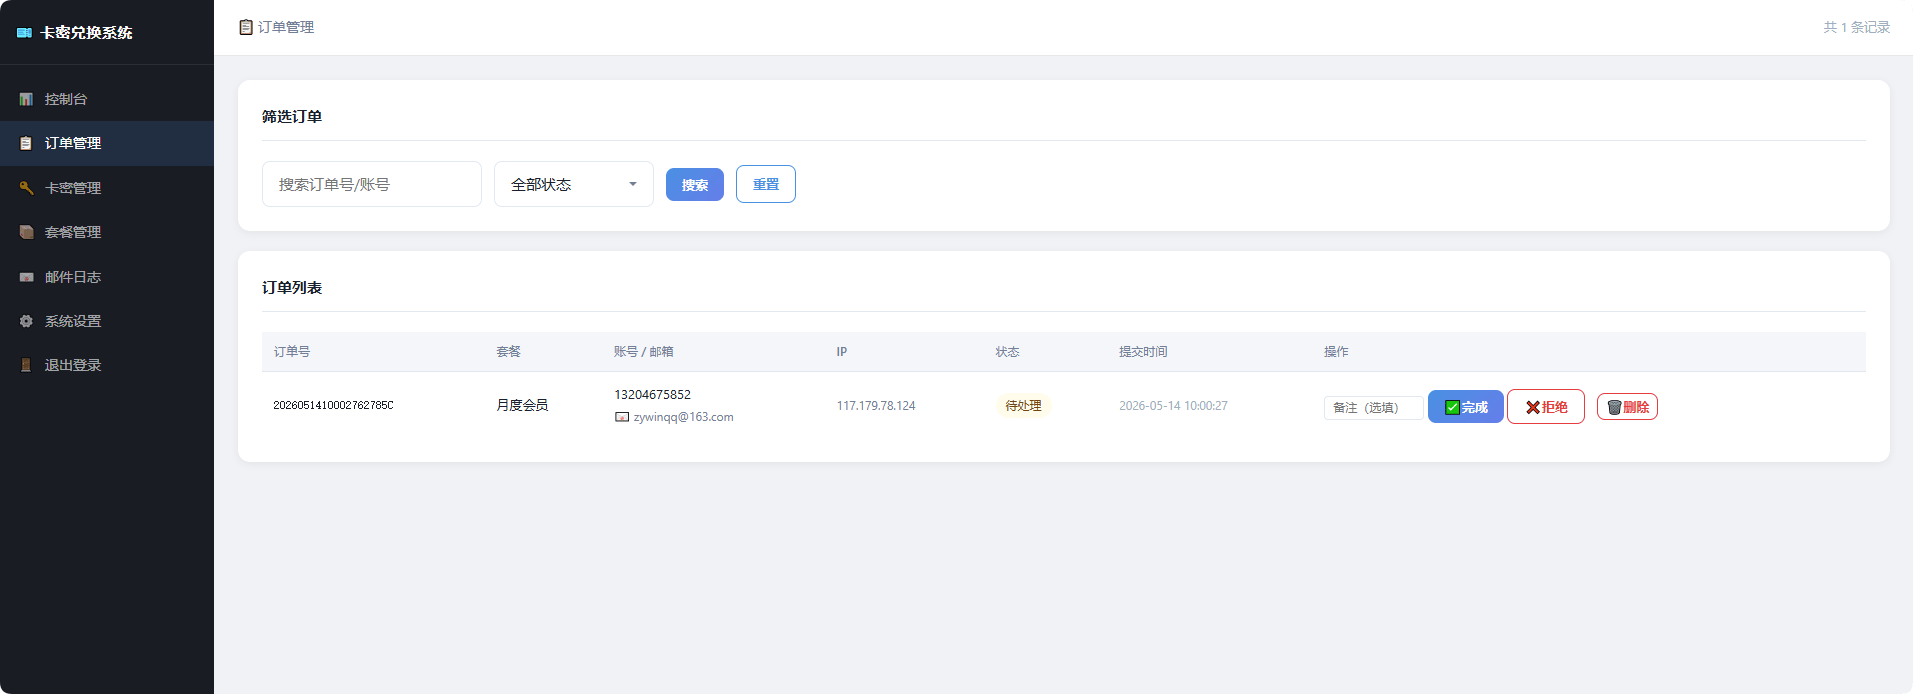This screenshot has height=694, width=1913.
Task: Click the 套餐 column header
Action: click(508, 351)
